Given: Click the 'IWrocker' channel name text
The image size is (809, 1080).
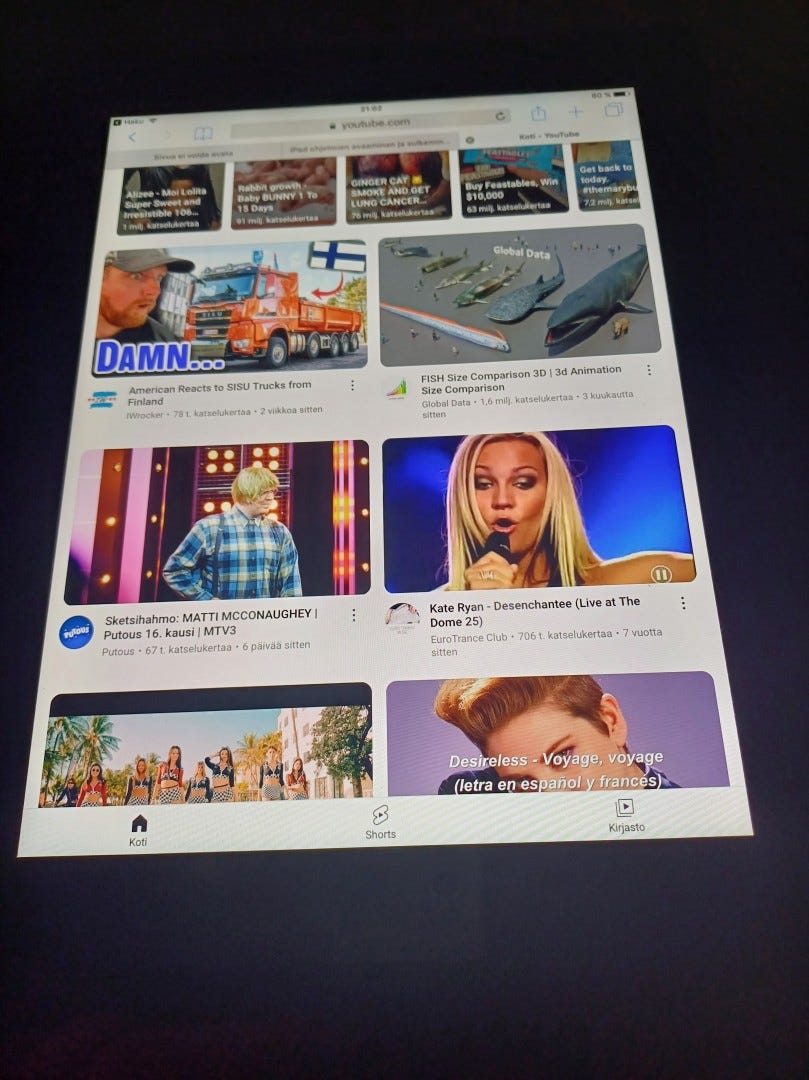Looking at the screenshot, I should pyautogui.click(x=145, y=415).
